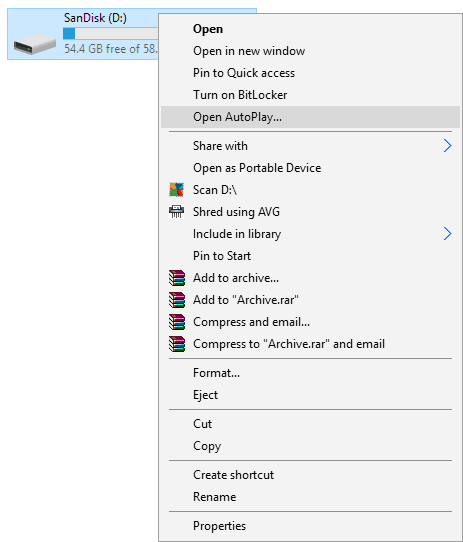Select Shred using AVG
The image size is (463, 542).
click(x=311, y=212)
